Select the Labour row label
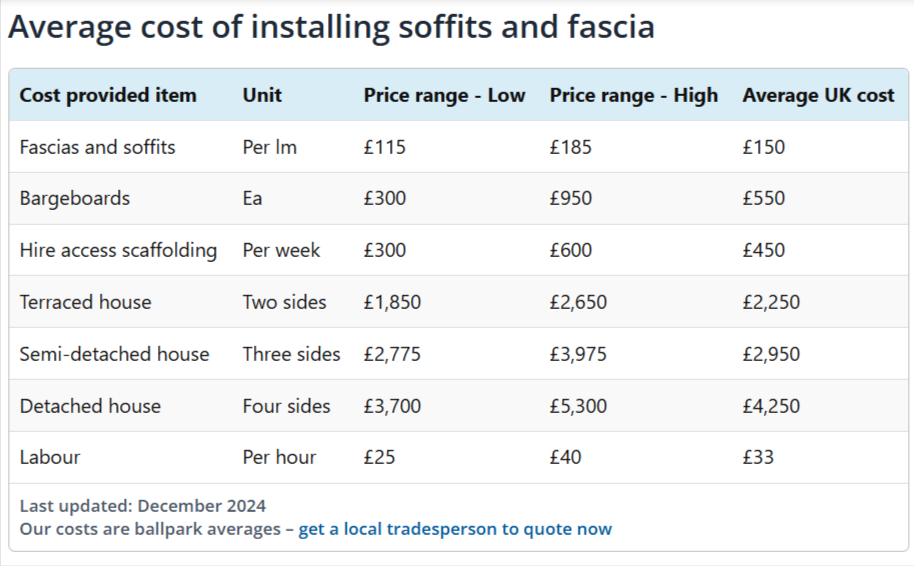The height and width of the screenshot is (566, 914). tap(50, 458)
